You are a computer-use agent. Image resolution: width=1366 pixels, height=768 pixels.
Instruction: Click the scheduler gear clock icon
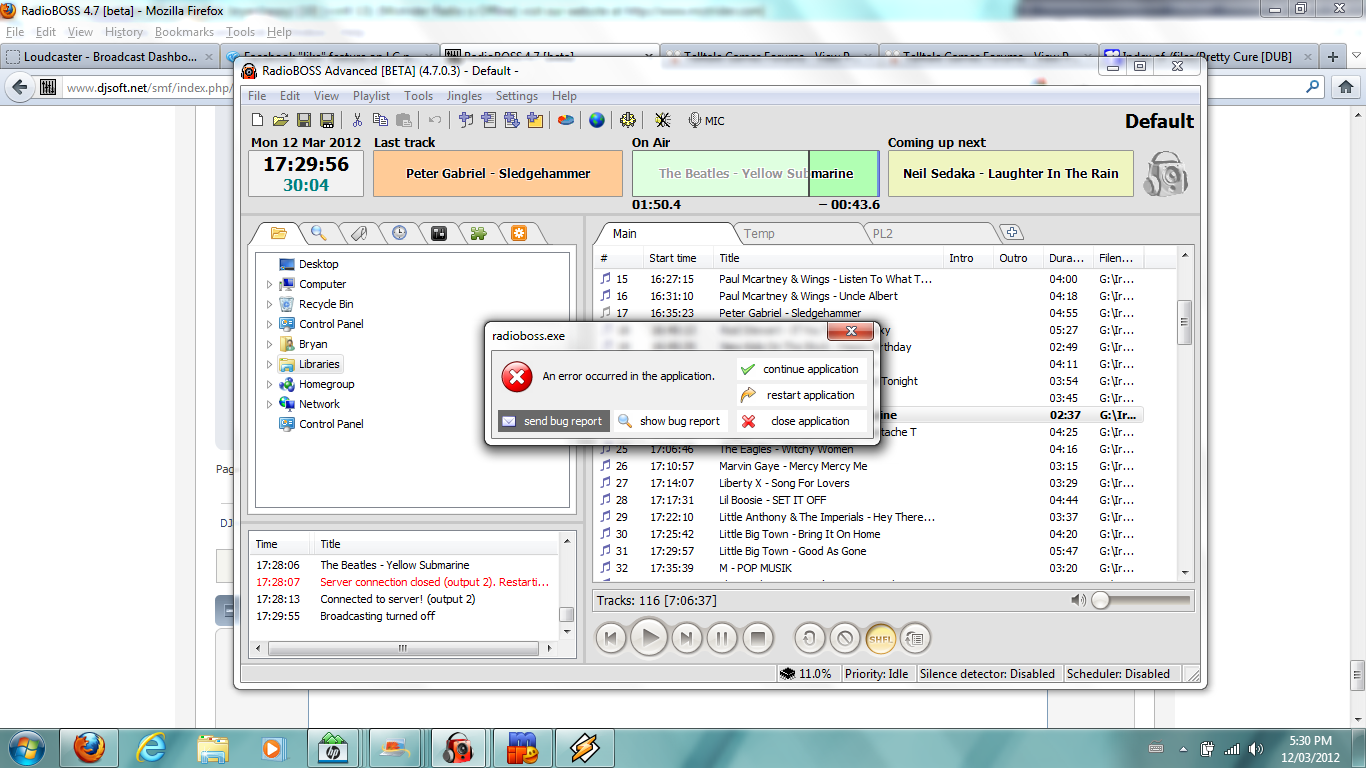click(628, 120)
